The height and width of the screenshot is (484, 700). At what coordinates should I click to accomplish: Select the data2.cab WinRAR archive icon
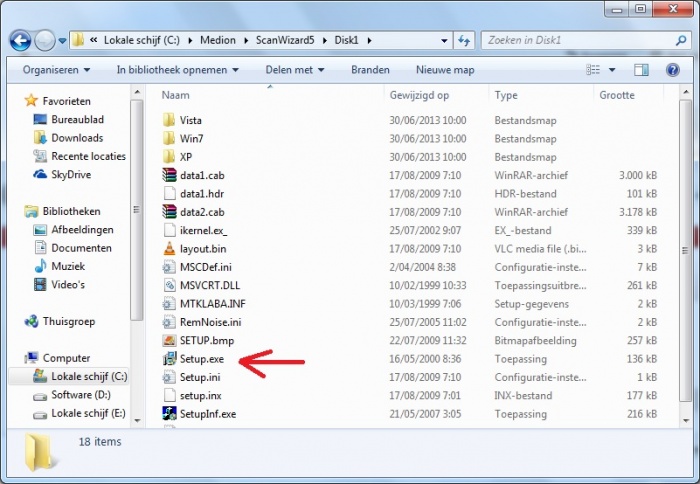(169, 212)
